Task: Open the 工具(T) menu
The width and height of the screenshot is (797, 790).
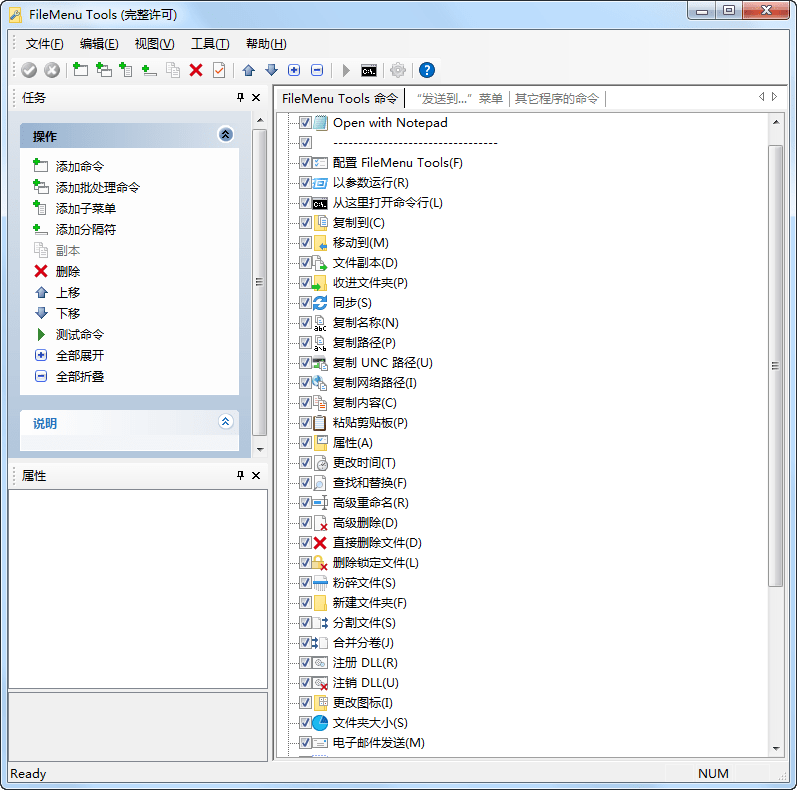Action: (x=210, y=44)
